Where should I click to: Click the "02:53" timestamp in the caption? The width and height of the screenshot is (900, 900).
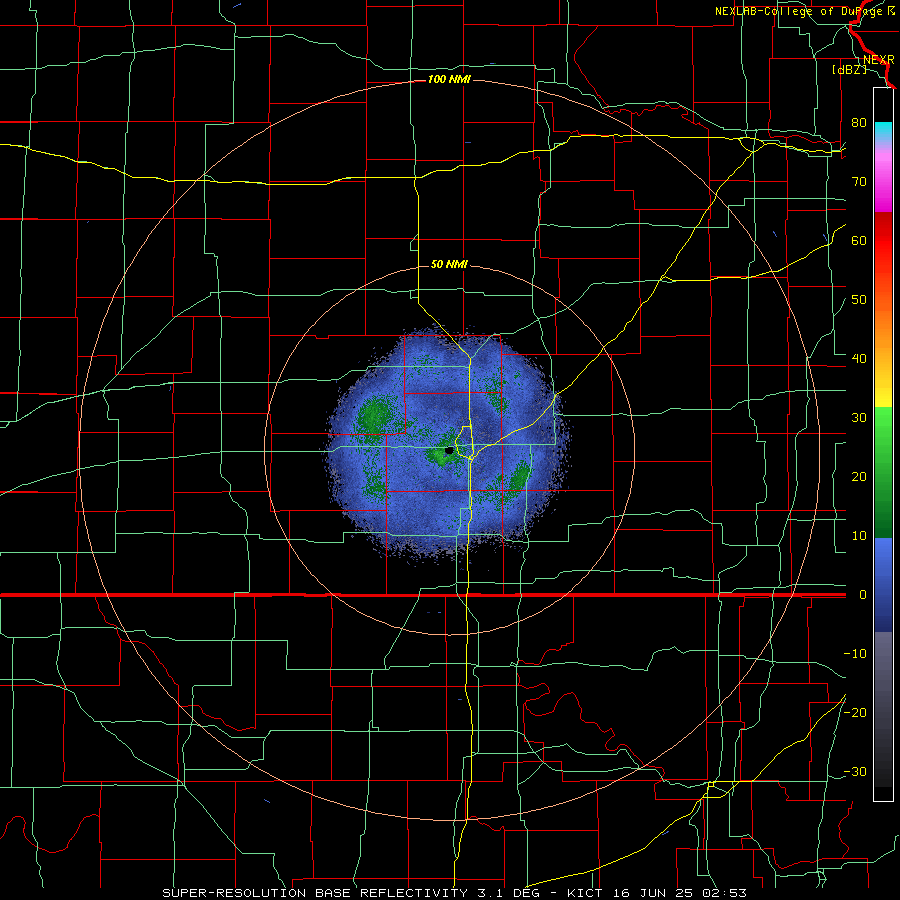(x=723, y=893)
